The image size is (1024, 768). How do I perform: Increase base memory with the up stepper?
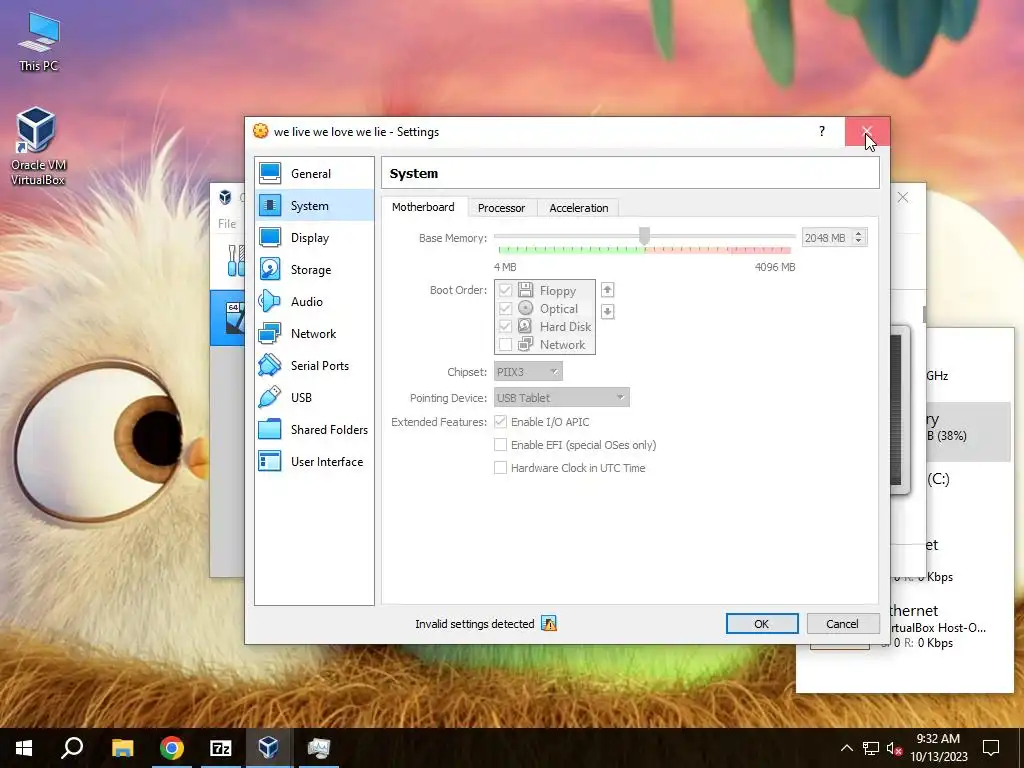[x=859, y=233]
